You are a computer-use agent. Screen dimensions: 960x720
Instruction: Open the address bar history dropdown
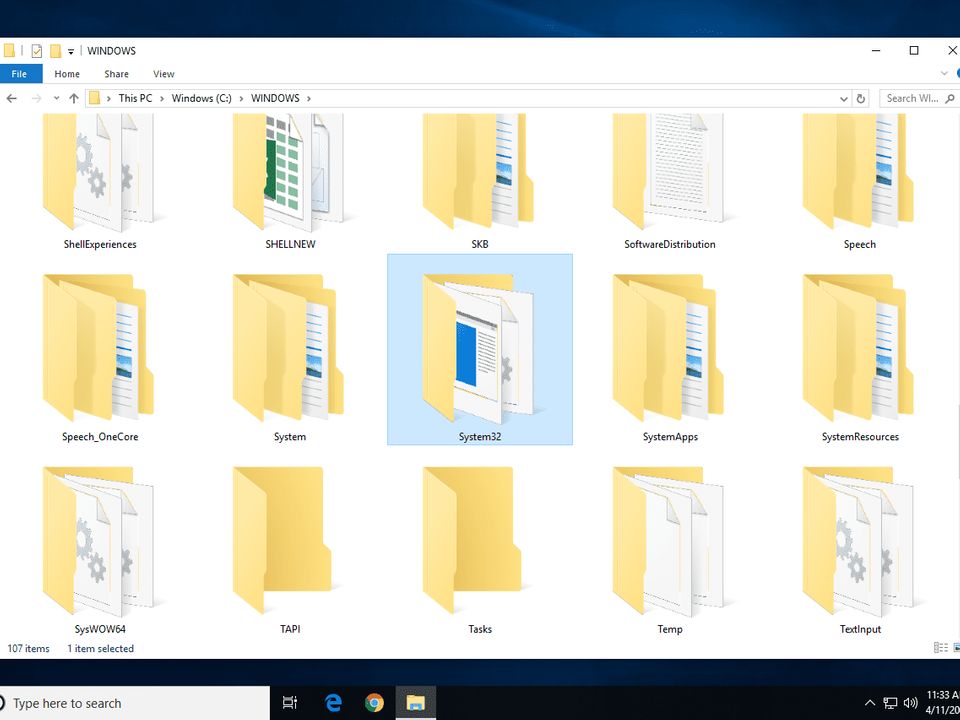pyautogui.click(x=843, y=97)
